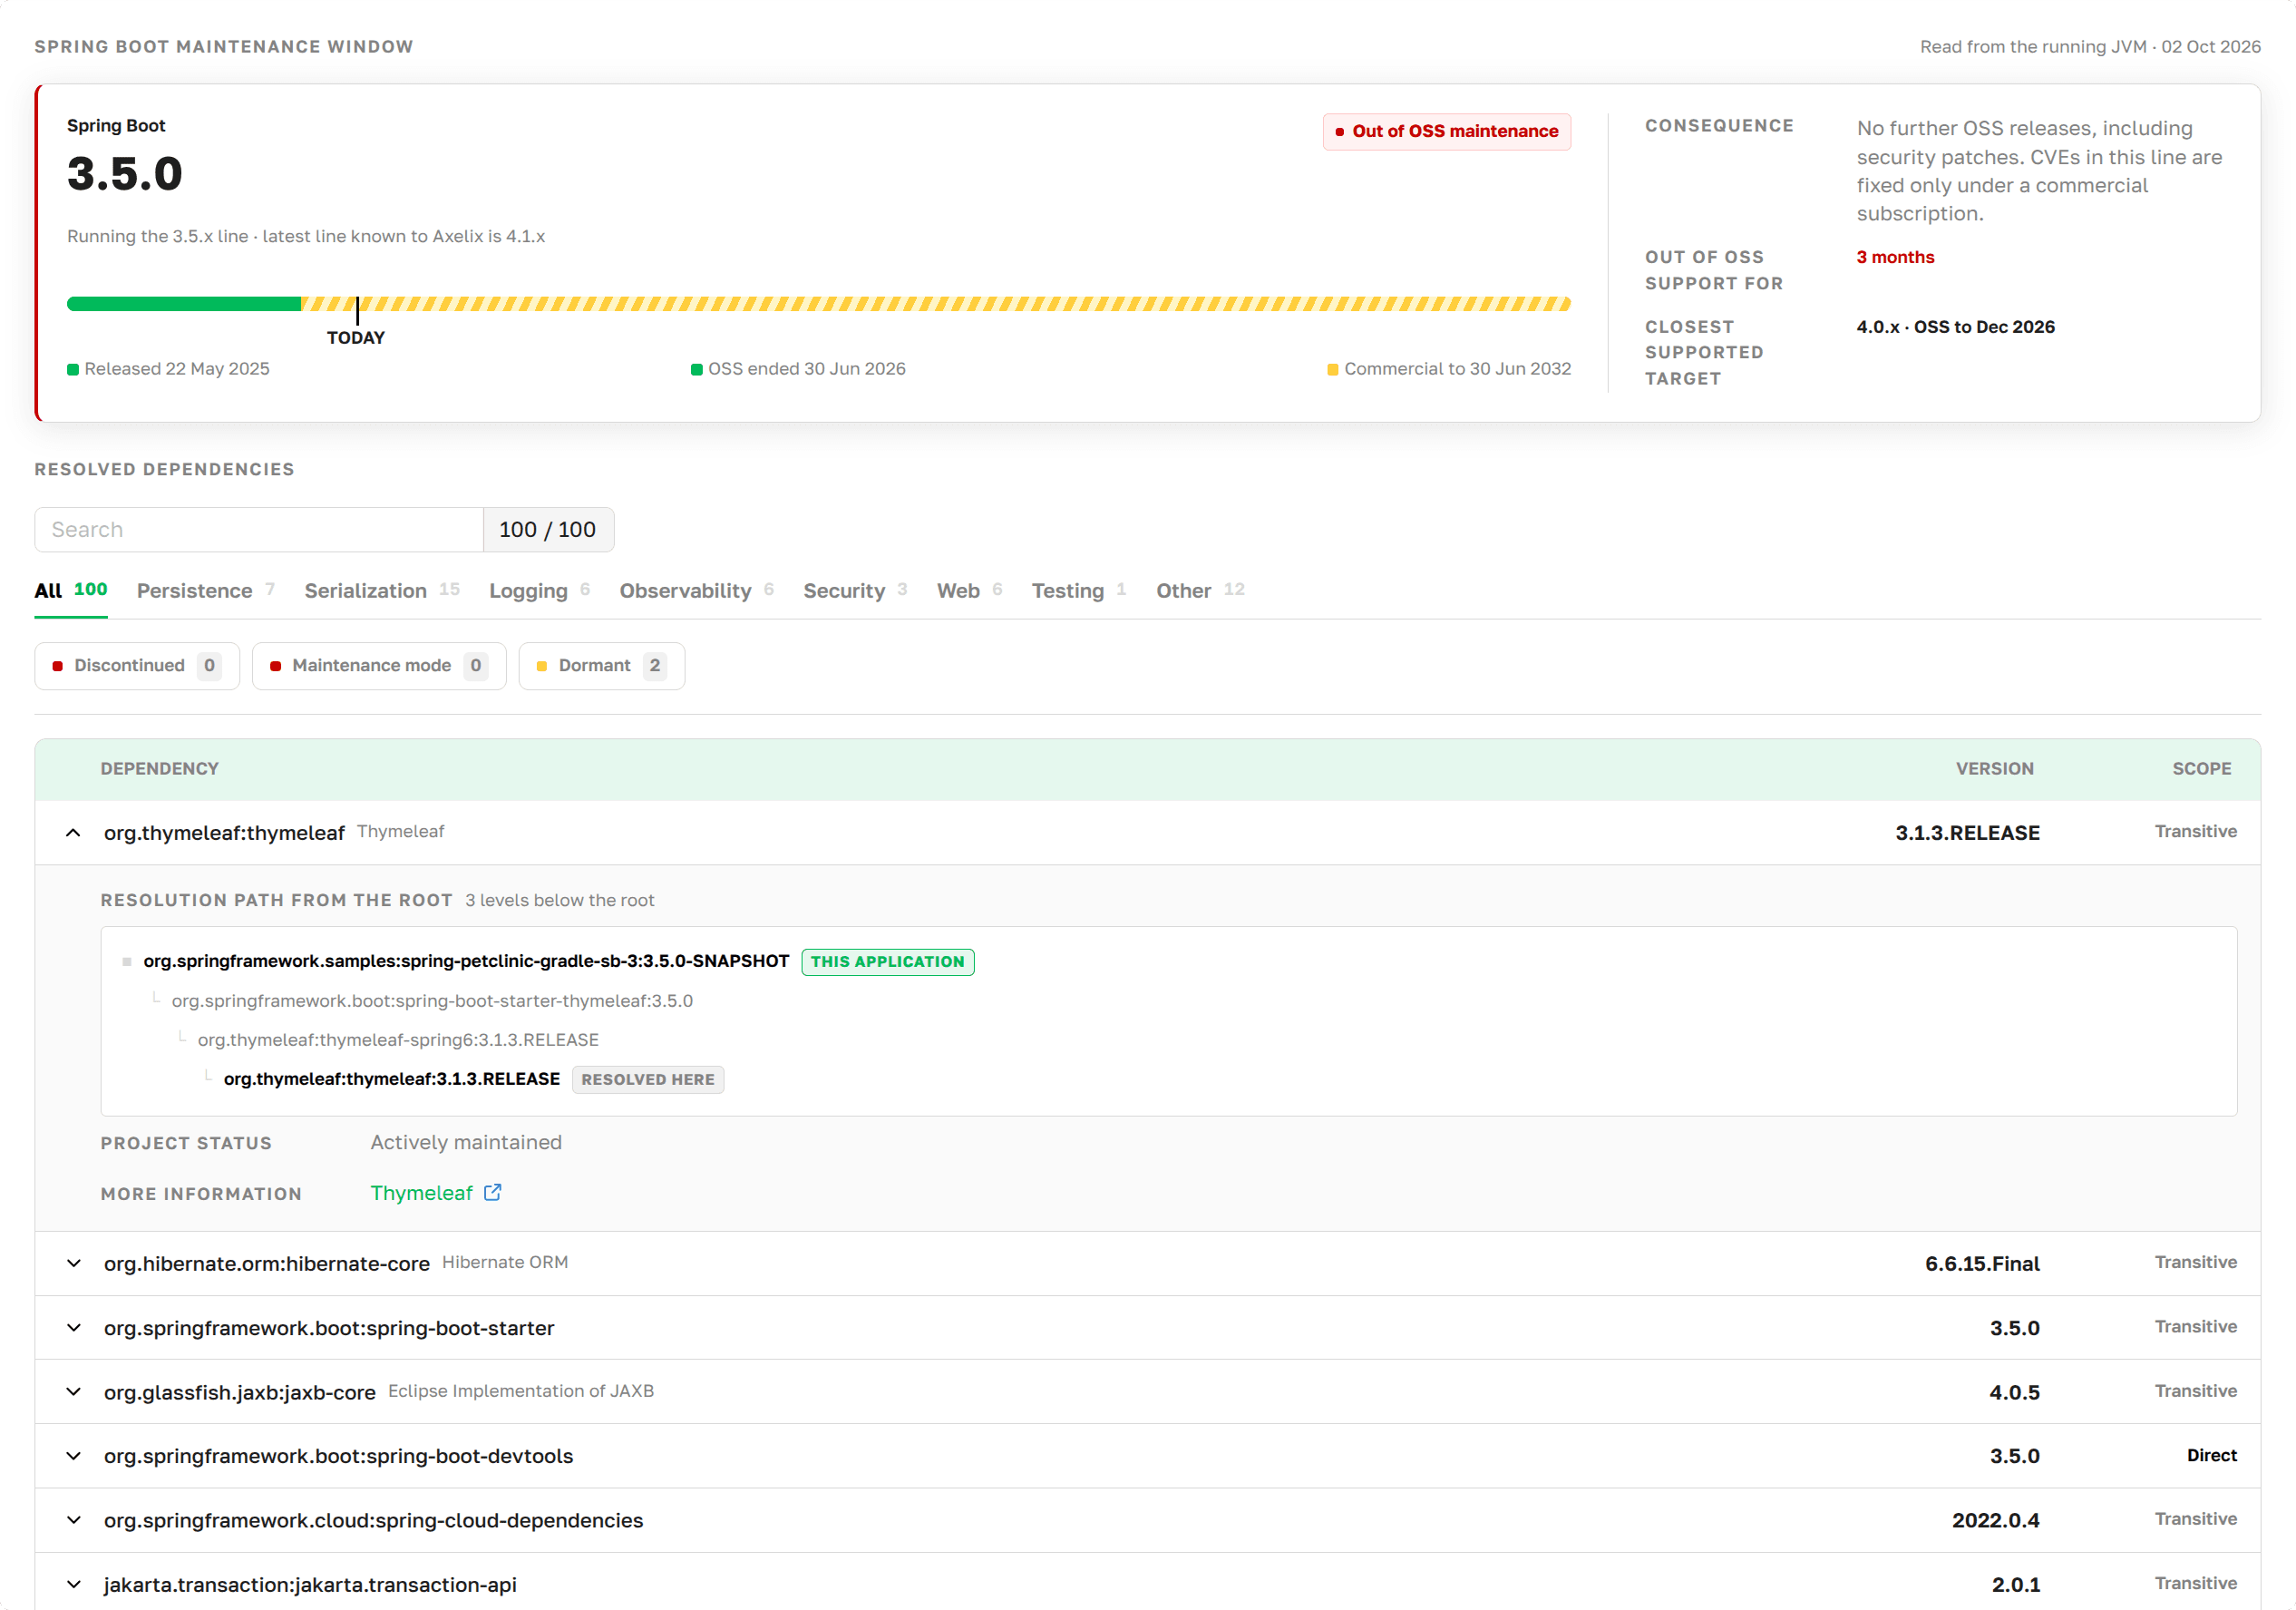Click the Hibernate ORM project label
Image resolution: width=2296 pixels, height=1610 pixels.
coord(505,1261)
